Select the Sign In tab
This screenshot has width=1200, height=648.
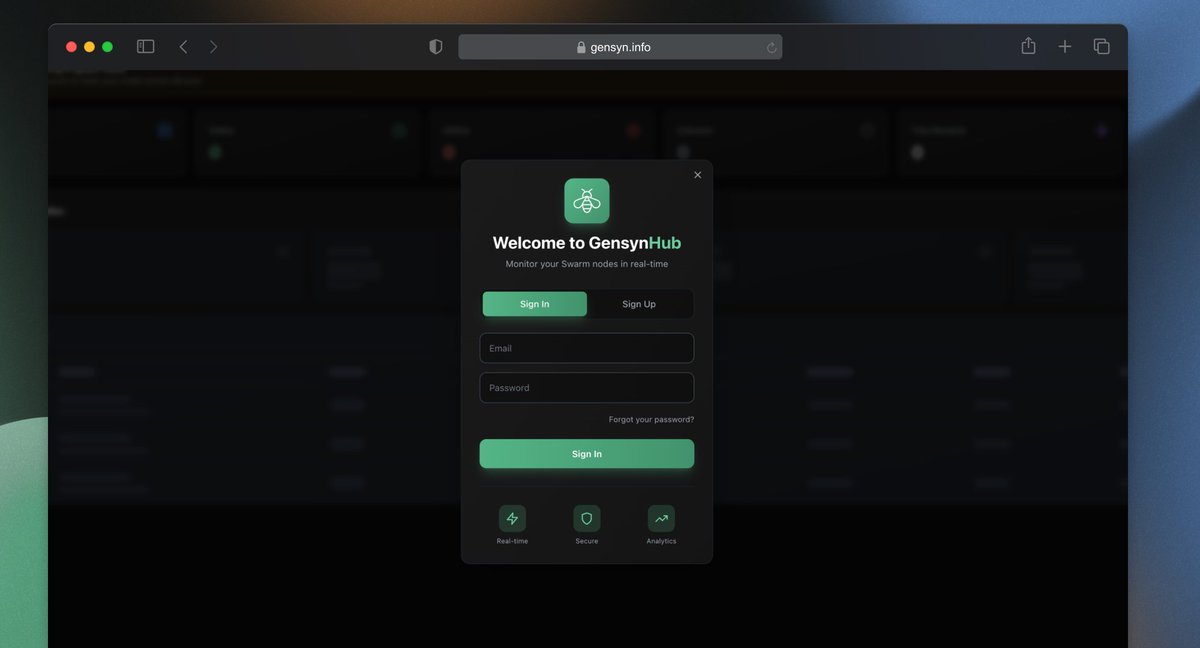coord(535,304)
